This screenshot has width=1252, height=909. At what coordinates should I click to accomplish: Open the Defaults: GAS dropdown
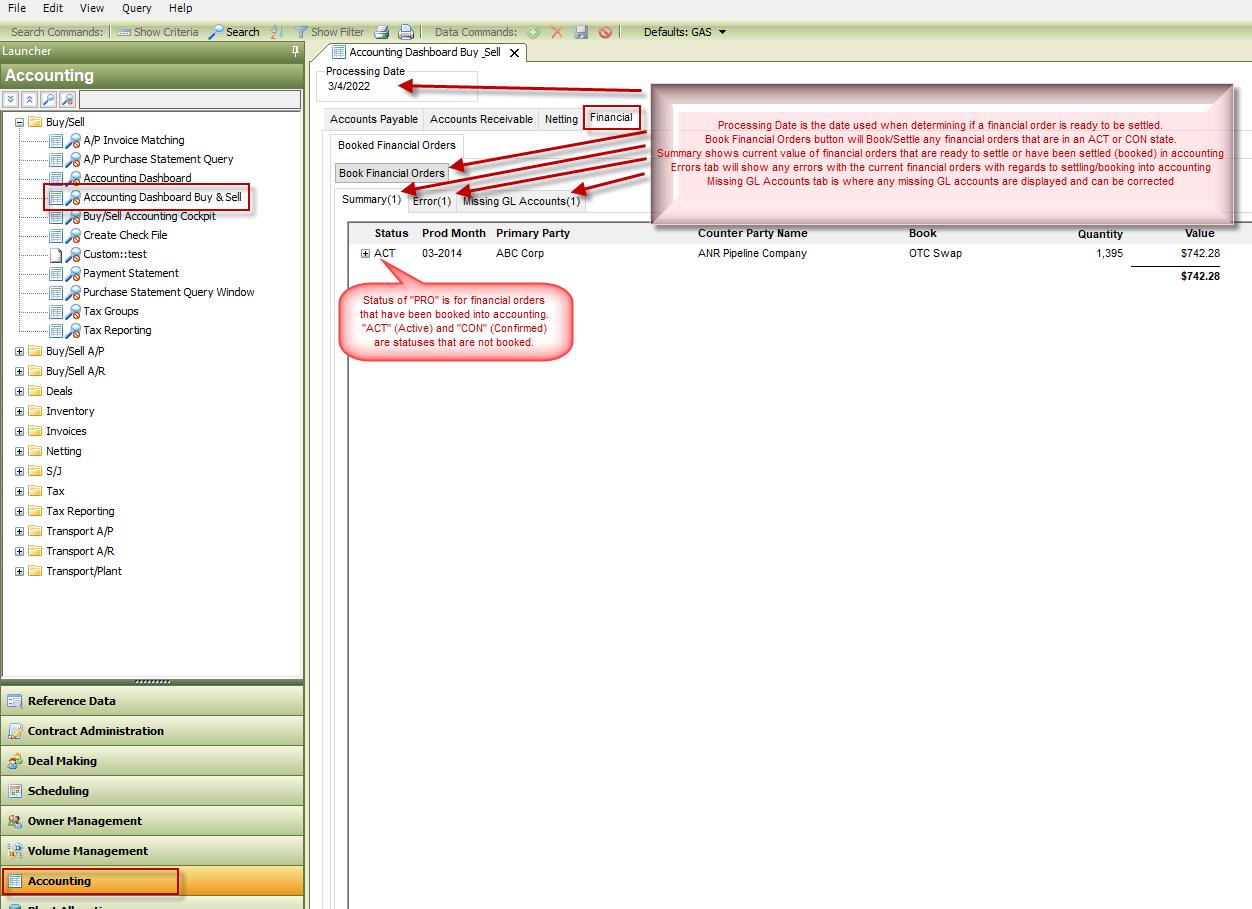click(x=722, y=32)
